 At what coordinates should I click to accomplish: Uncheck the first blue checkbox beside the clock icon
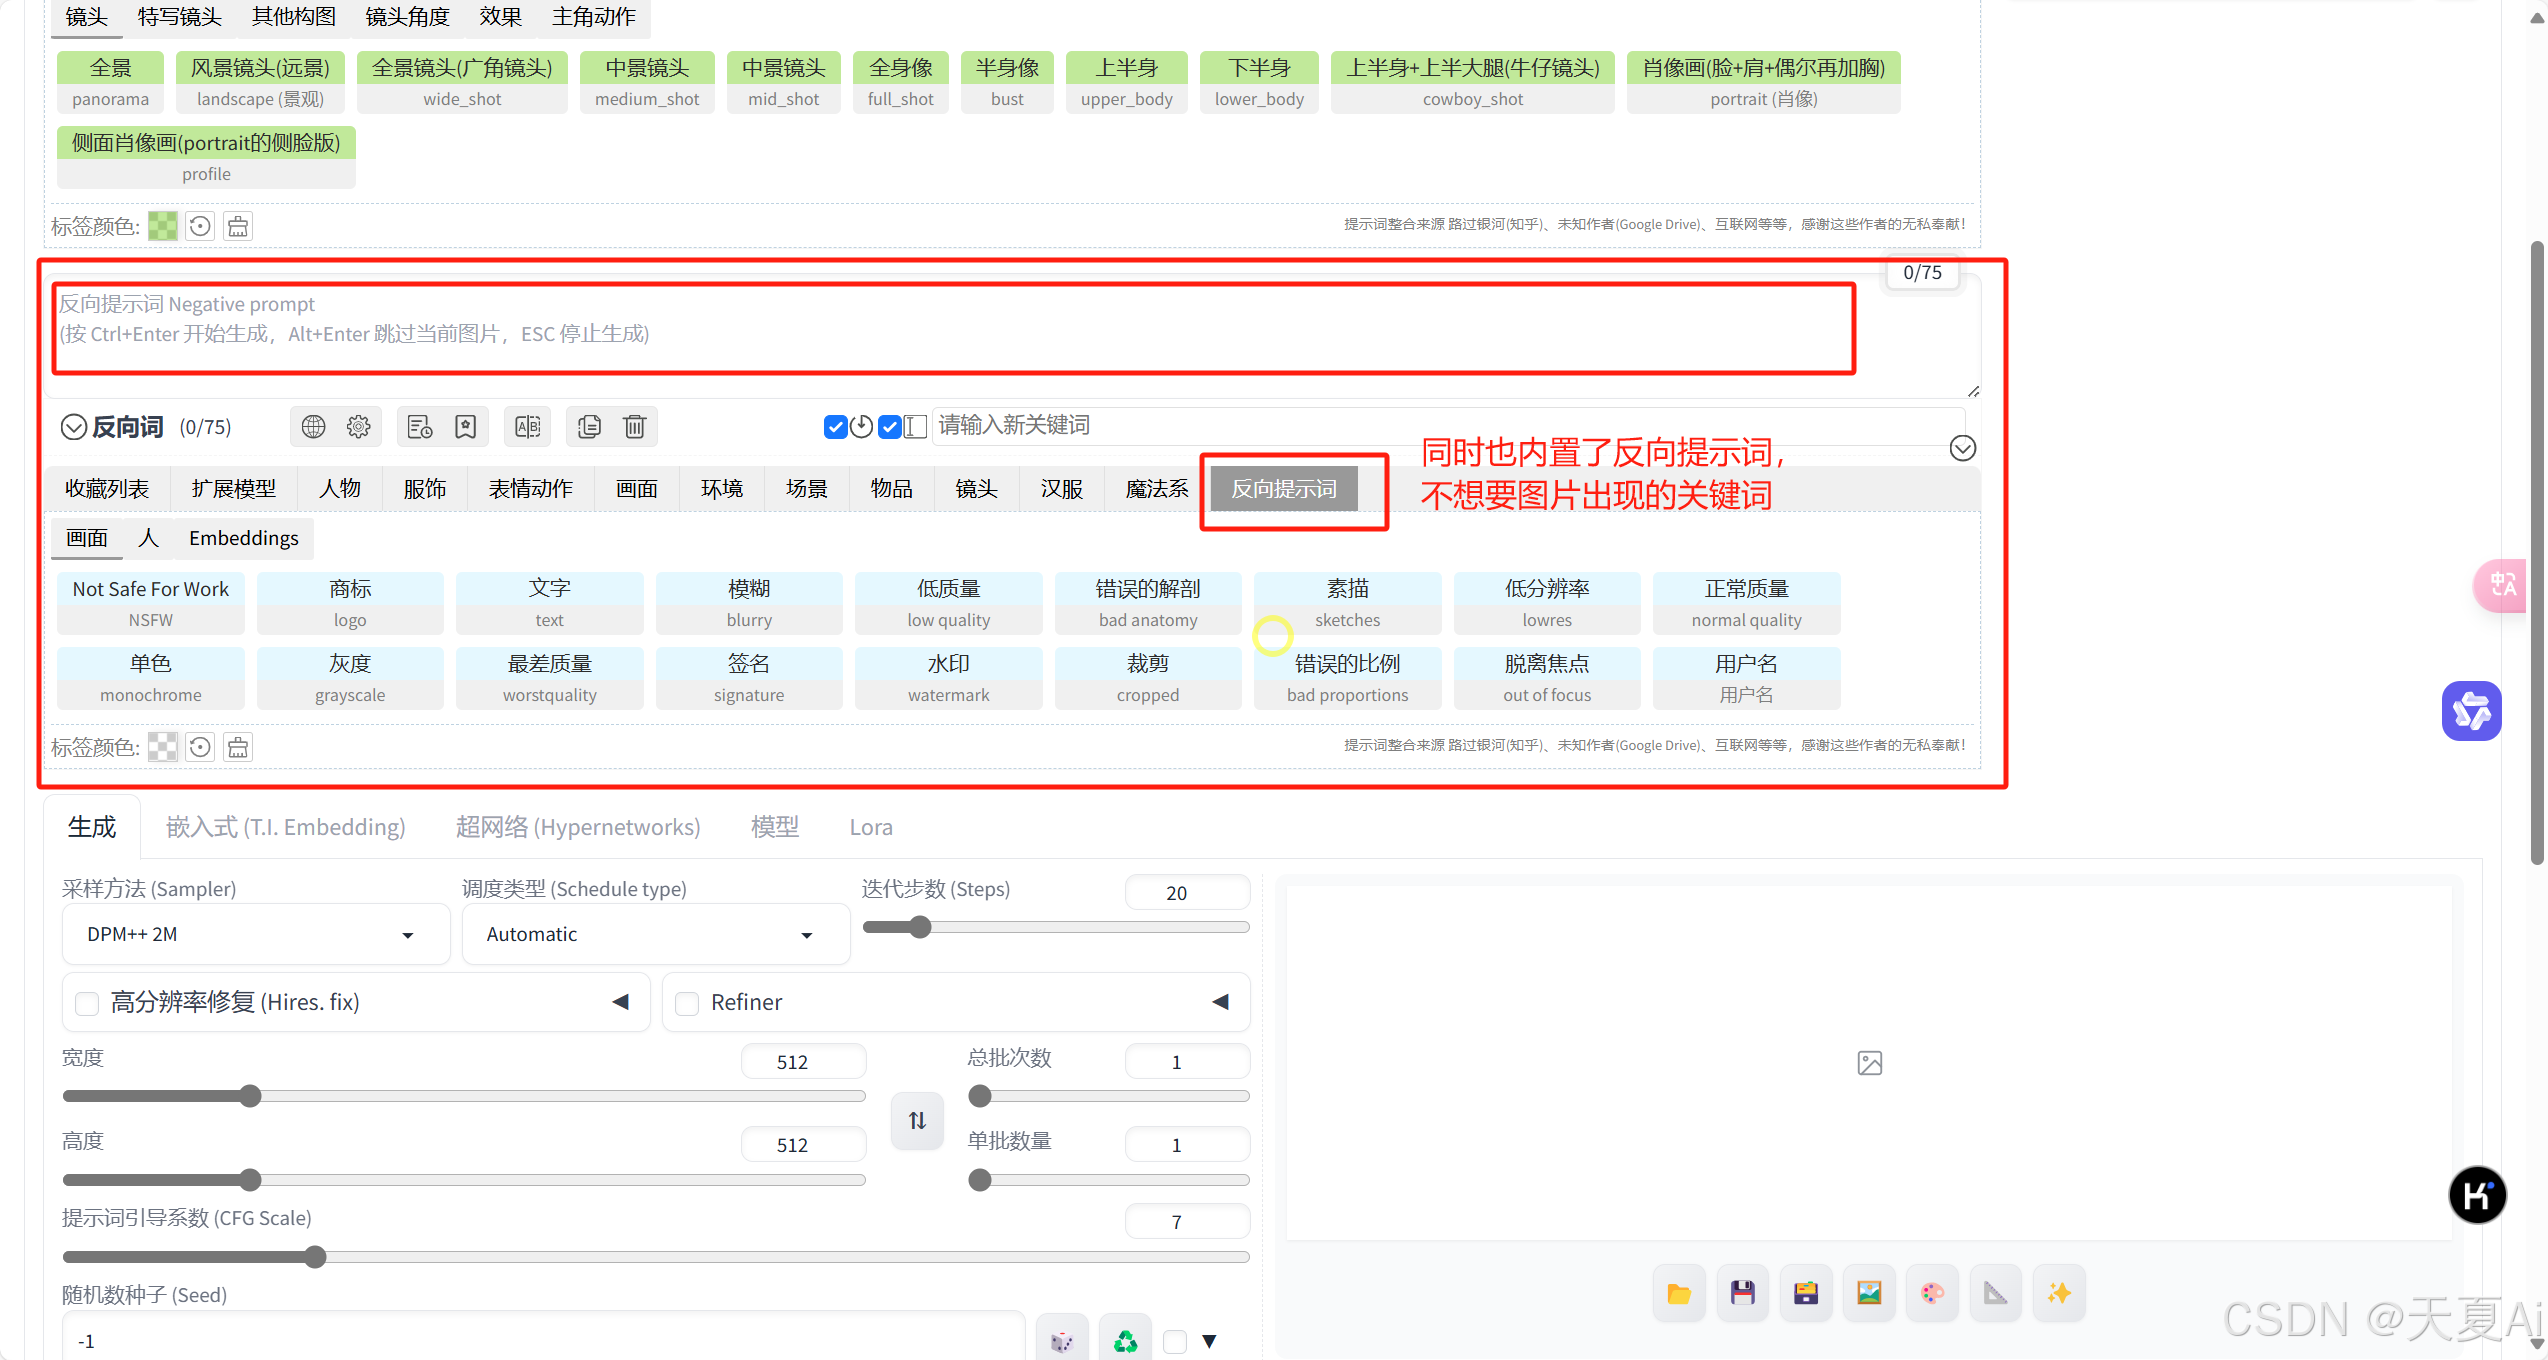point(835,427)
